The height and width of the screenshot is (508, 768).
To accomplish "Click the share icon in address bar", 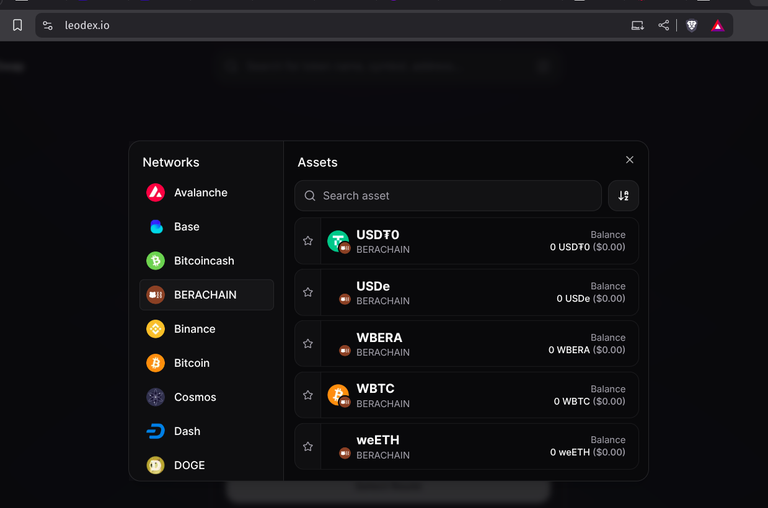I will tap(664, 25).
